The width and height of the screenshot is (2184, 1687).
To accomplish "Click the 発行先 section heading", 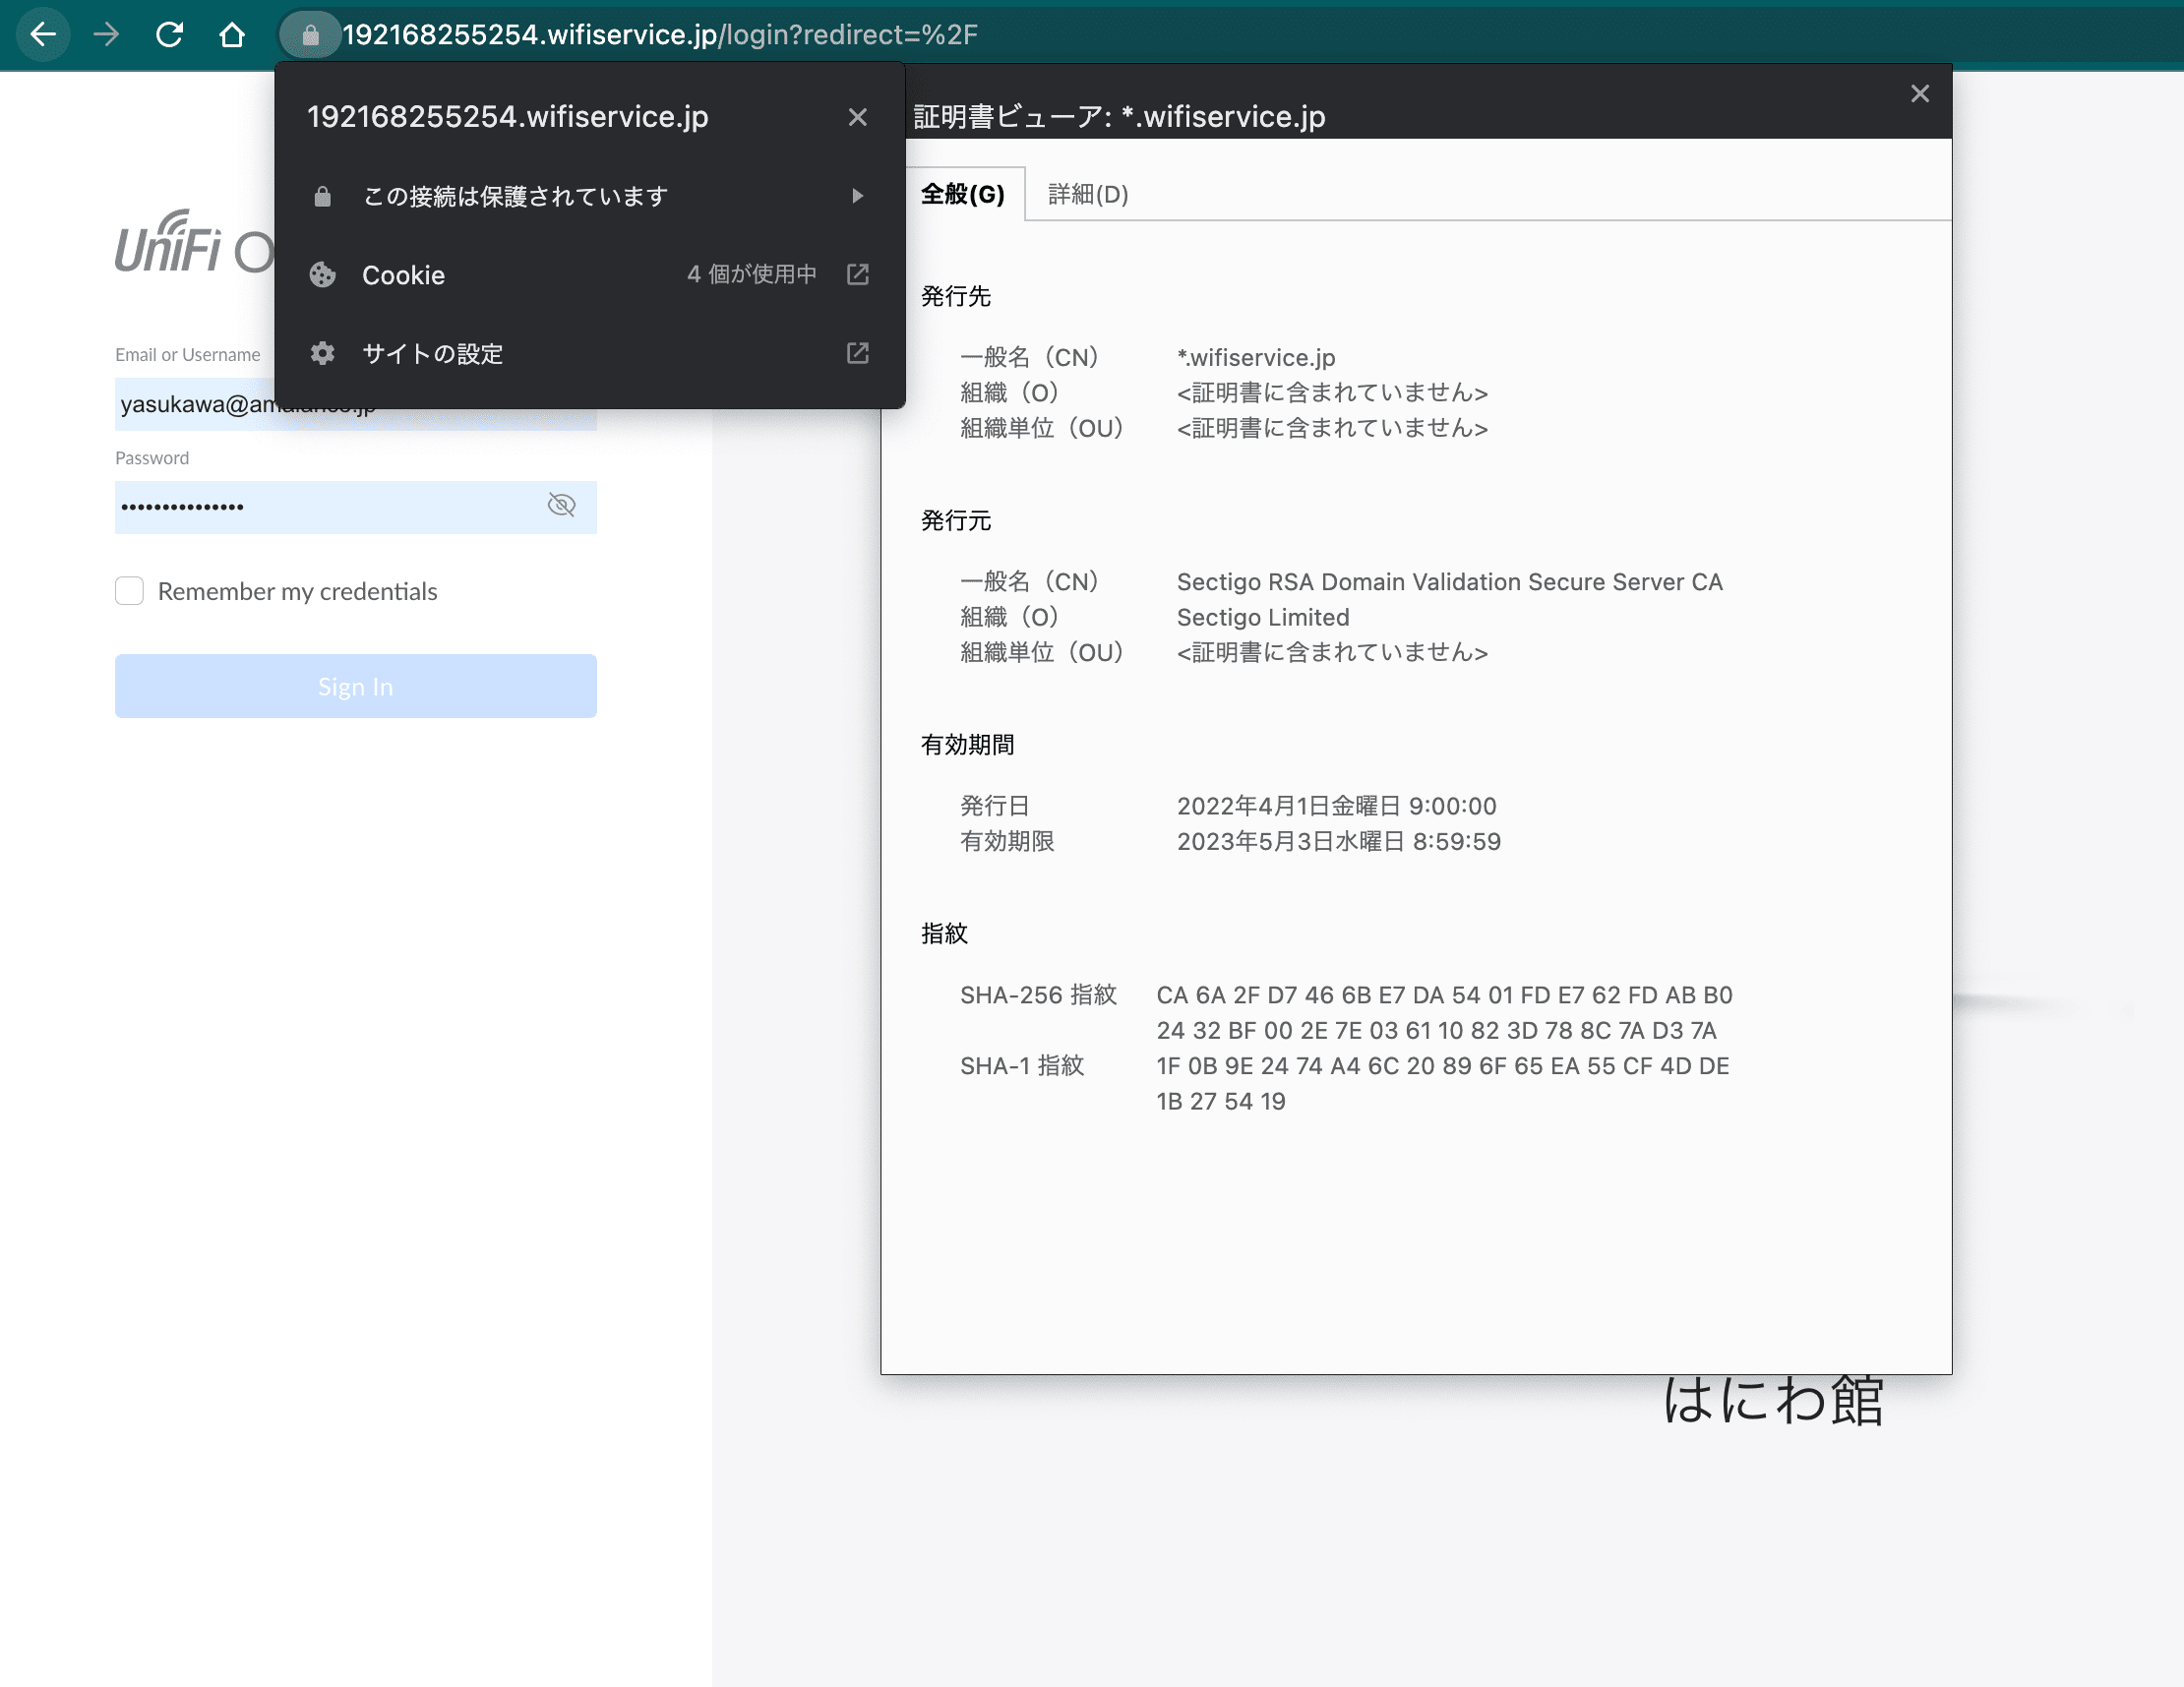I will (x=955, y=296).
